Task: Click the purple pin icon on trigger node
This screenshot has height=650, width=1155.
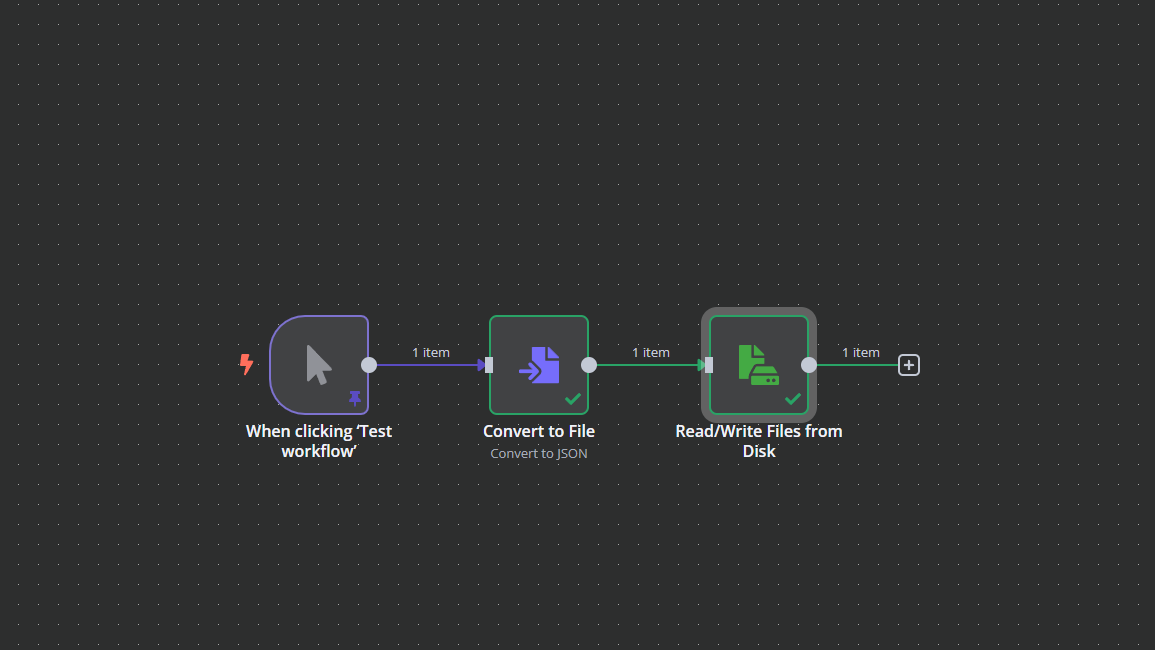Action: 355,399
